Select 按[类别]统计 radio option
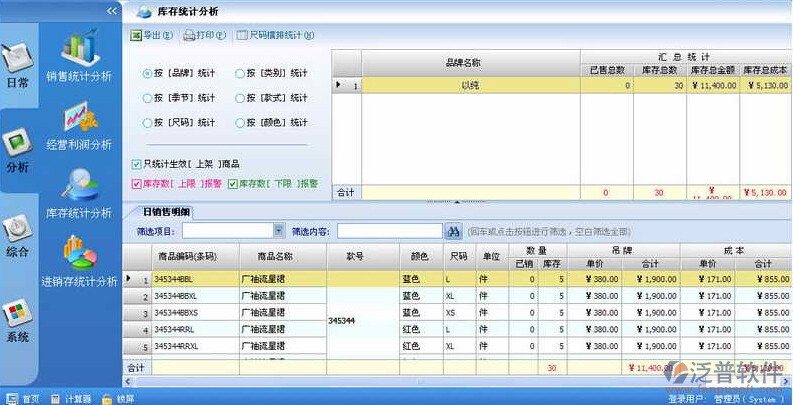 pos(239,73)
